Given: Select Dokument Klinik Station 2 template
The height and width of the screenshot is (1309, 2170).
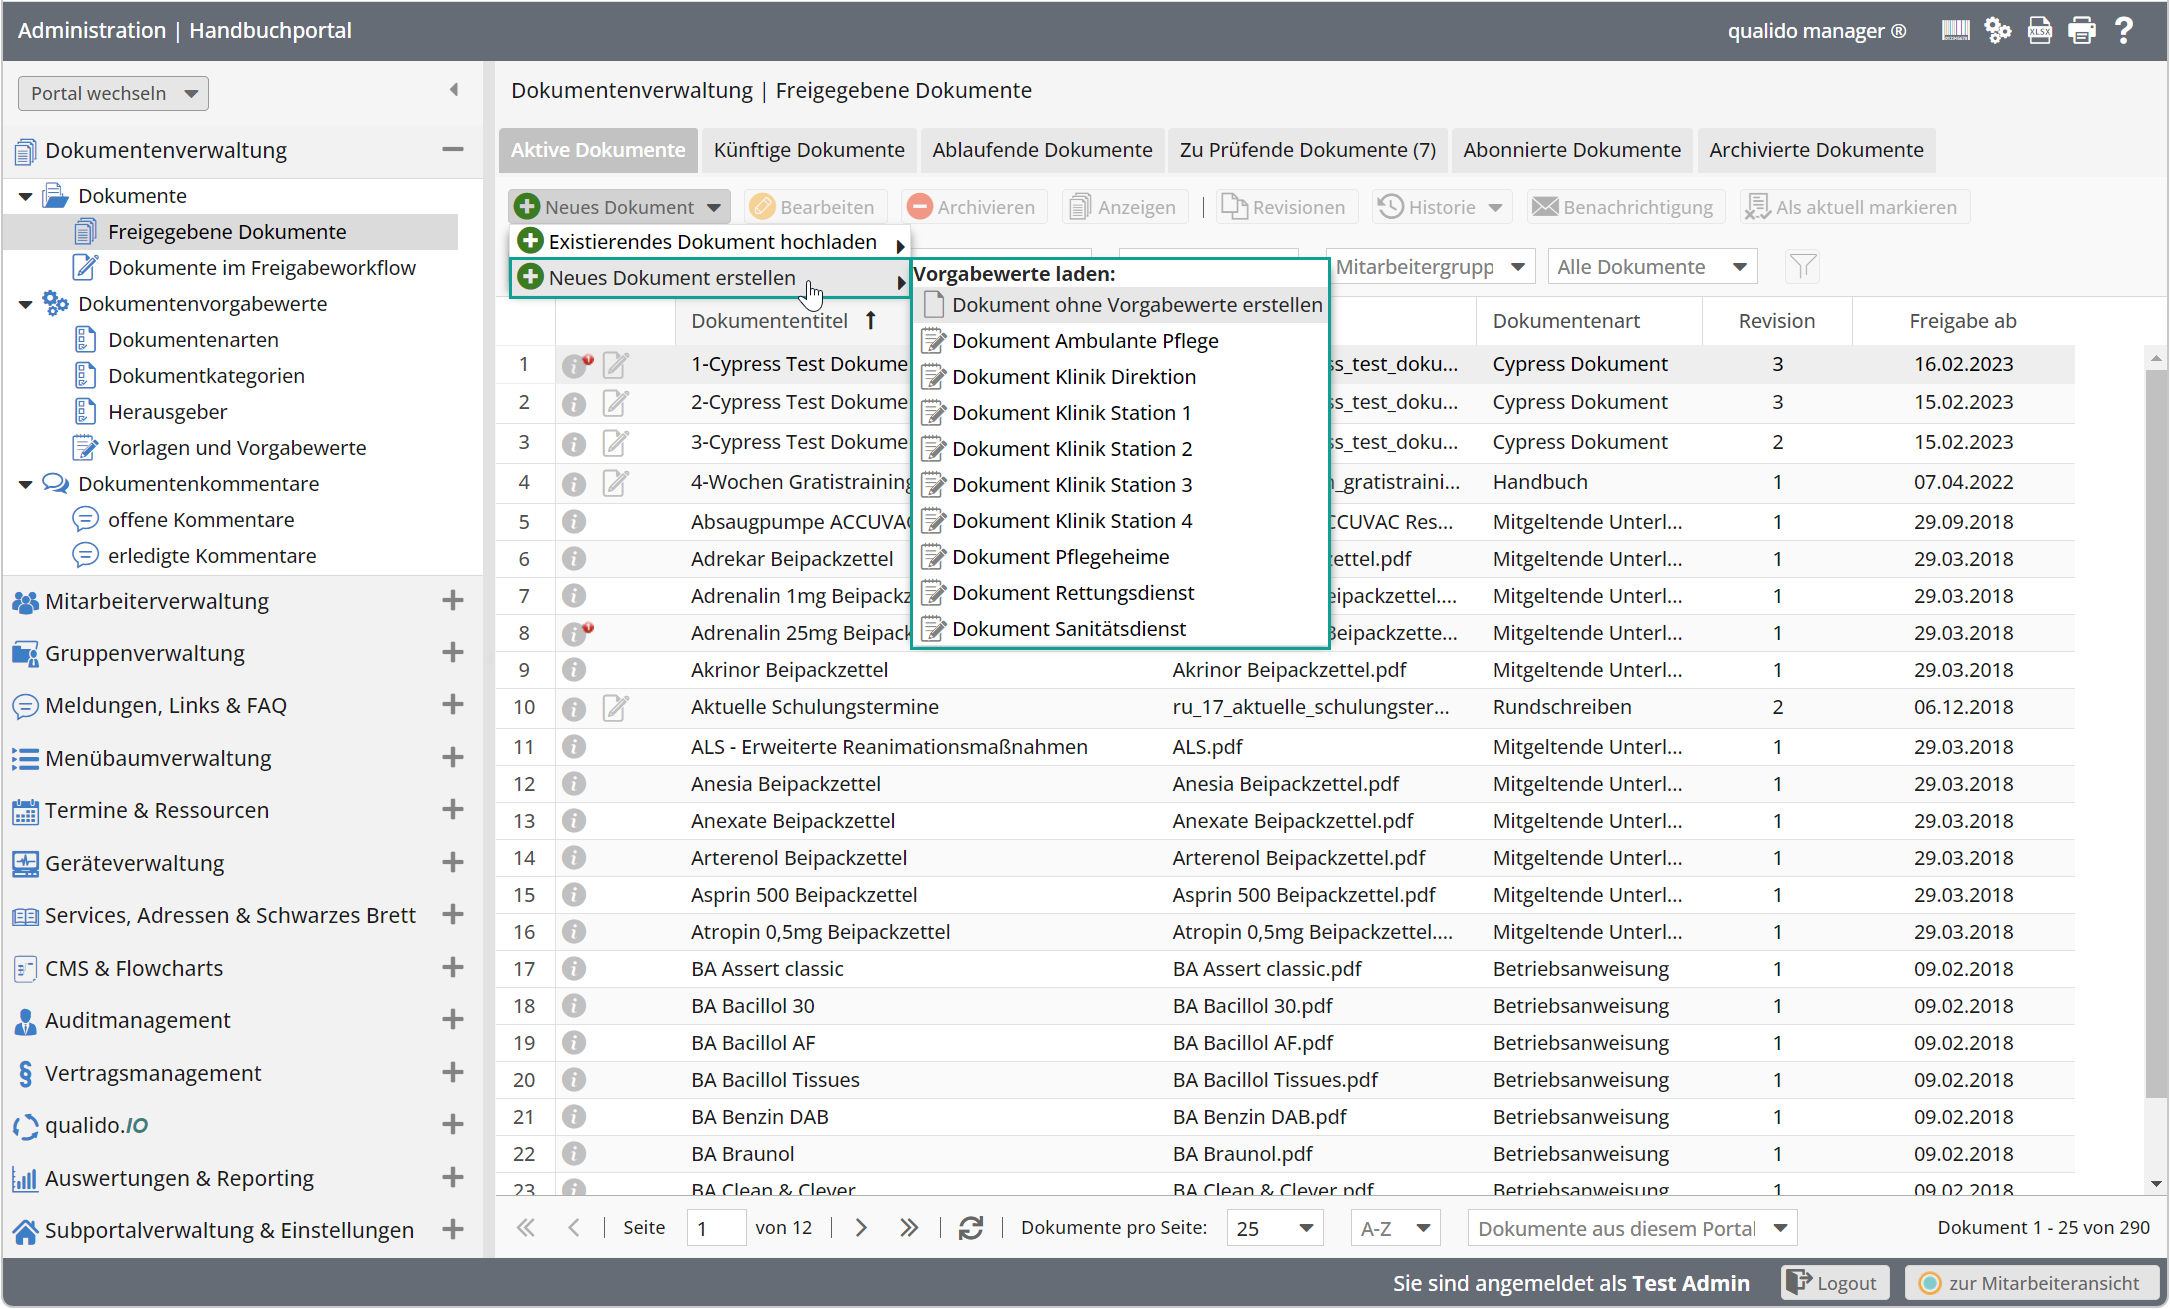Looking at the screenshot, I should [x=1071, y=449].
